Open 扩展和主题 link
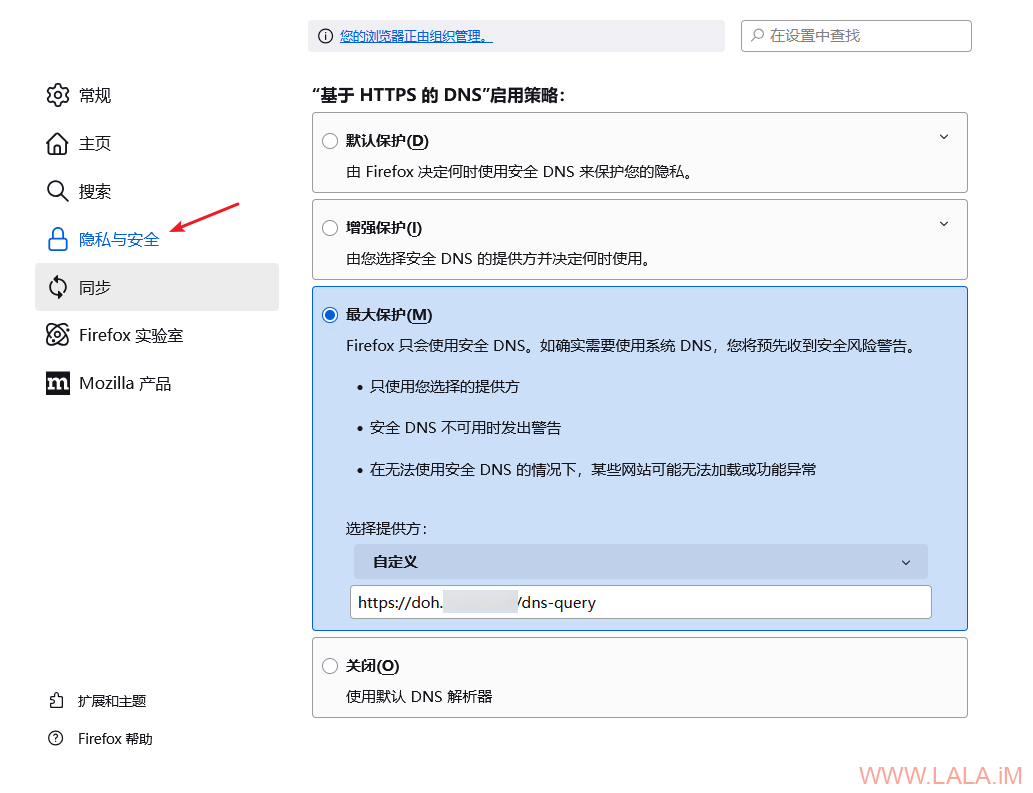The height and width of the screenshot is (793, 1033). [112, 701]
